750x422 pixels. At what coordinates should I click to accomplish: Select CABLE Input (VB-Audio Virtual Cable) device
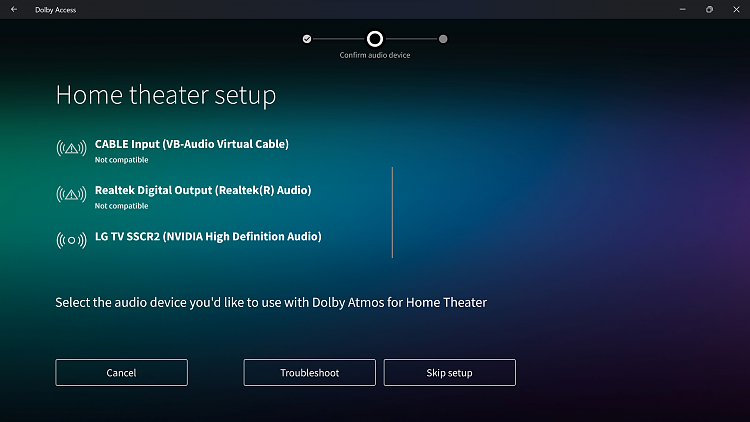point(192,144)
